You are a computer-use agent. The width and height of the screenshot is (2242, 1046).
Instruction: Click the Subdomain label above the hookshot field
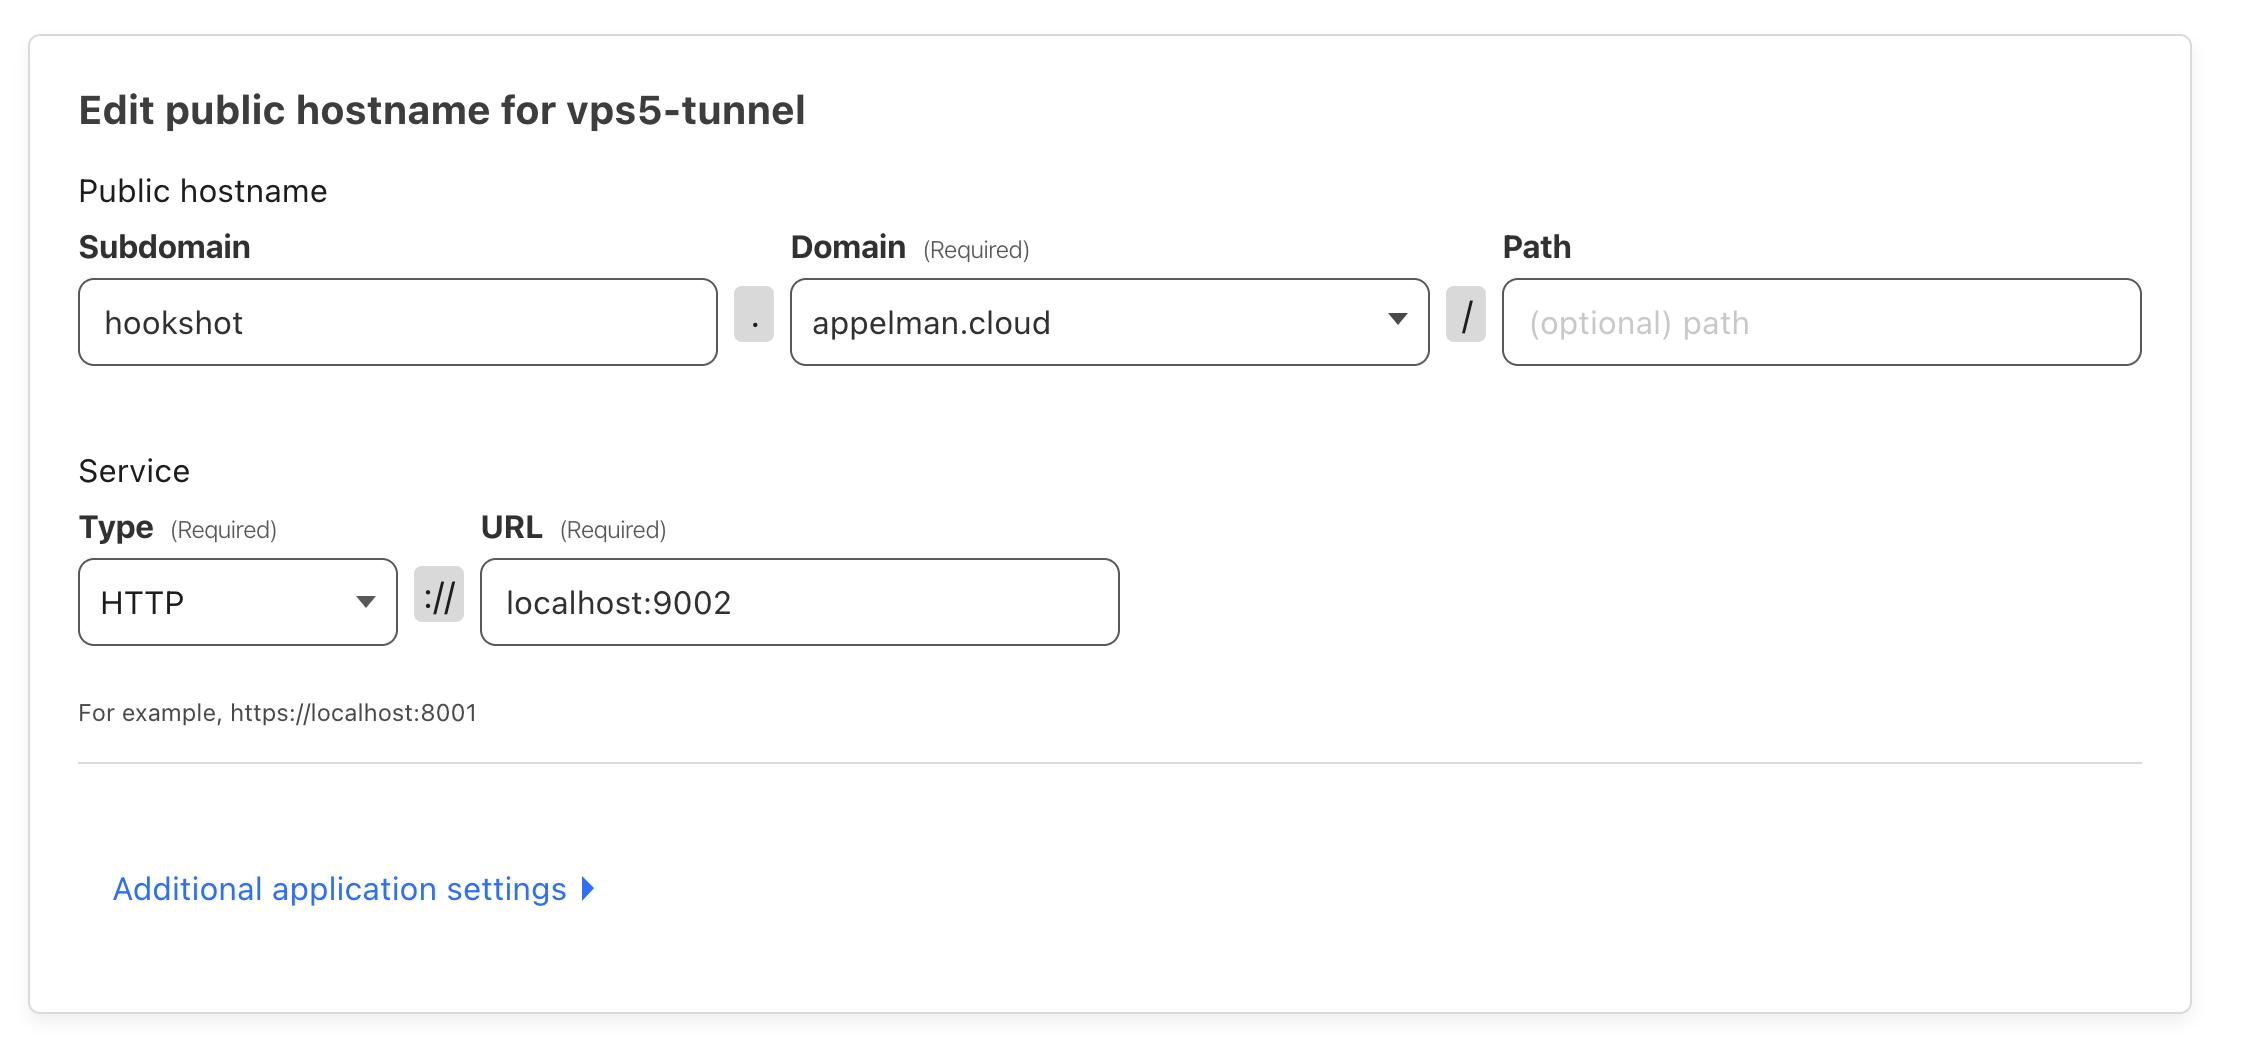pyautogui.click(x=164, y=246)
